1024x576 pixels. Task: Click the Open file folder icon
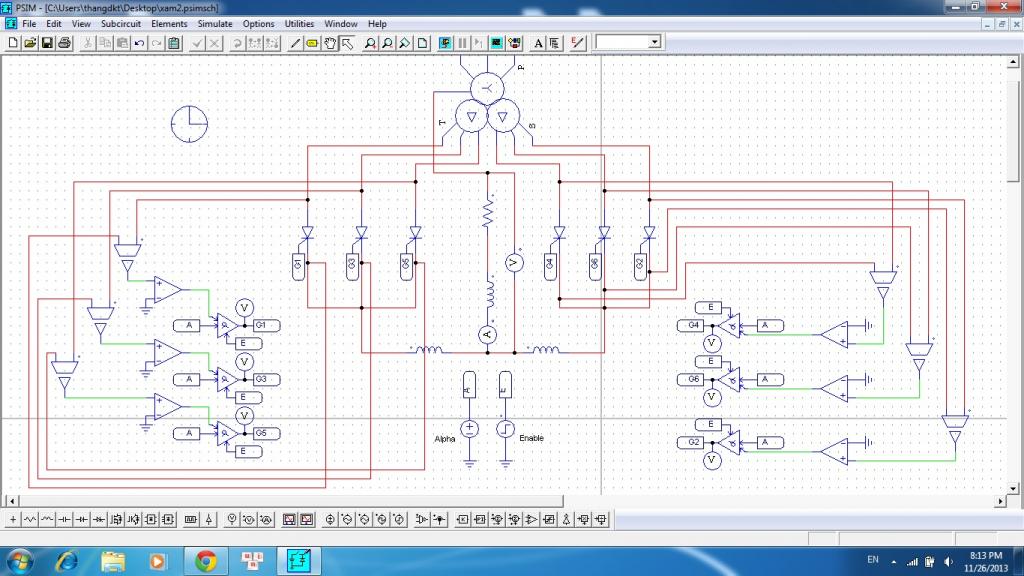pyautogui.click(x=30, y=43)
